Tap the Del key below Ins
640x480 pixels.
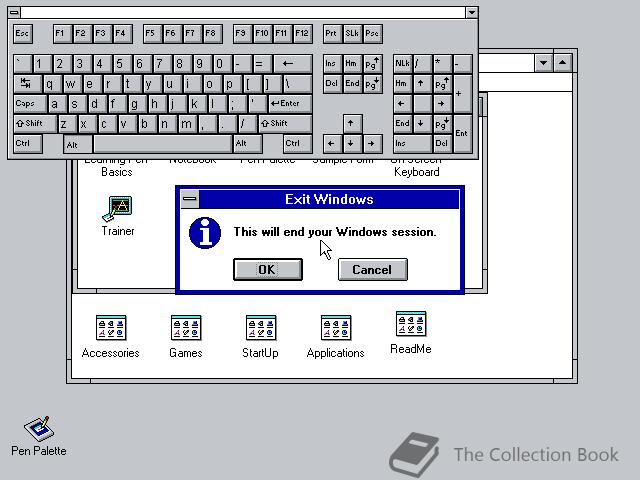[x=332, y=84]
